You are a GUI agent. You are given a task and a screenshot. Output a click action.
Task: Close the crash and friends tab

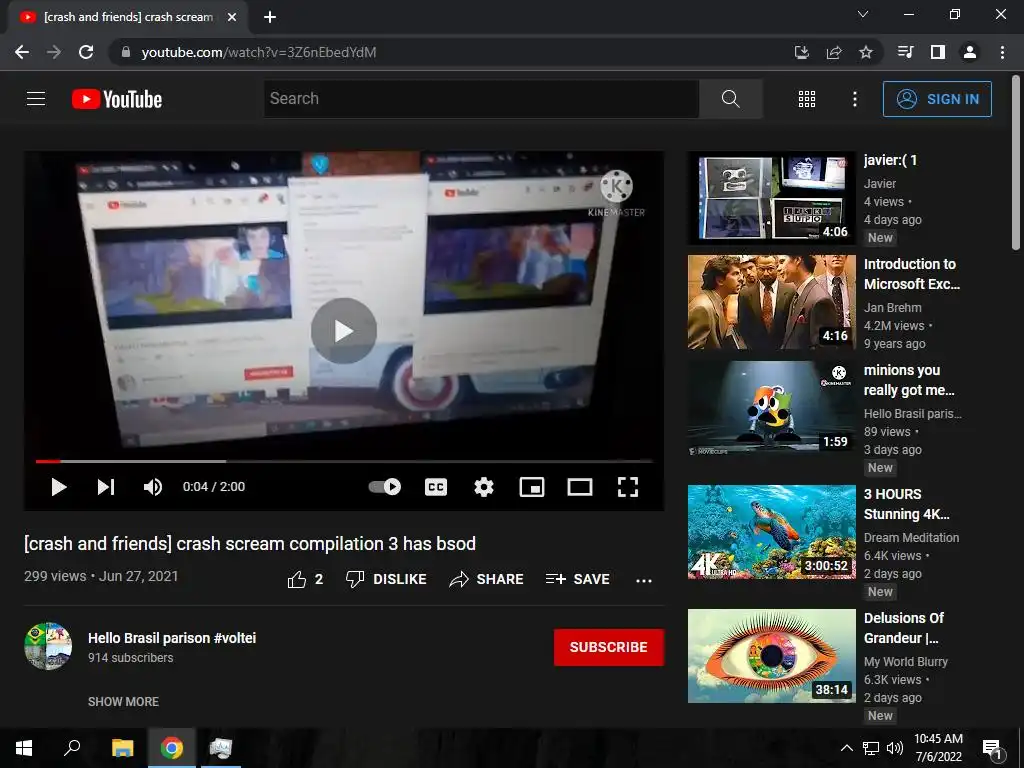coord(232,17)
